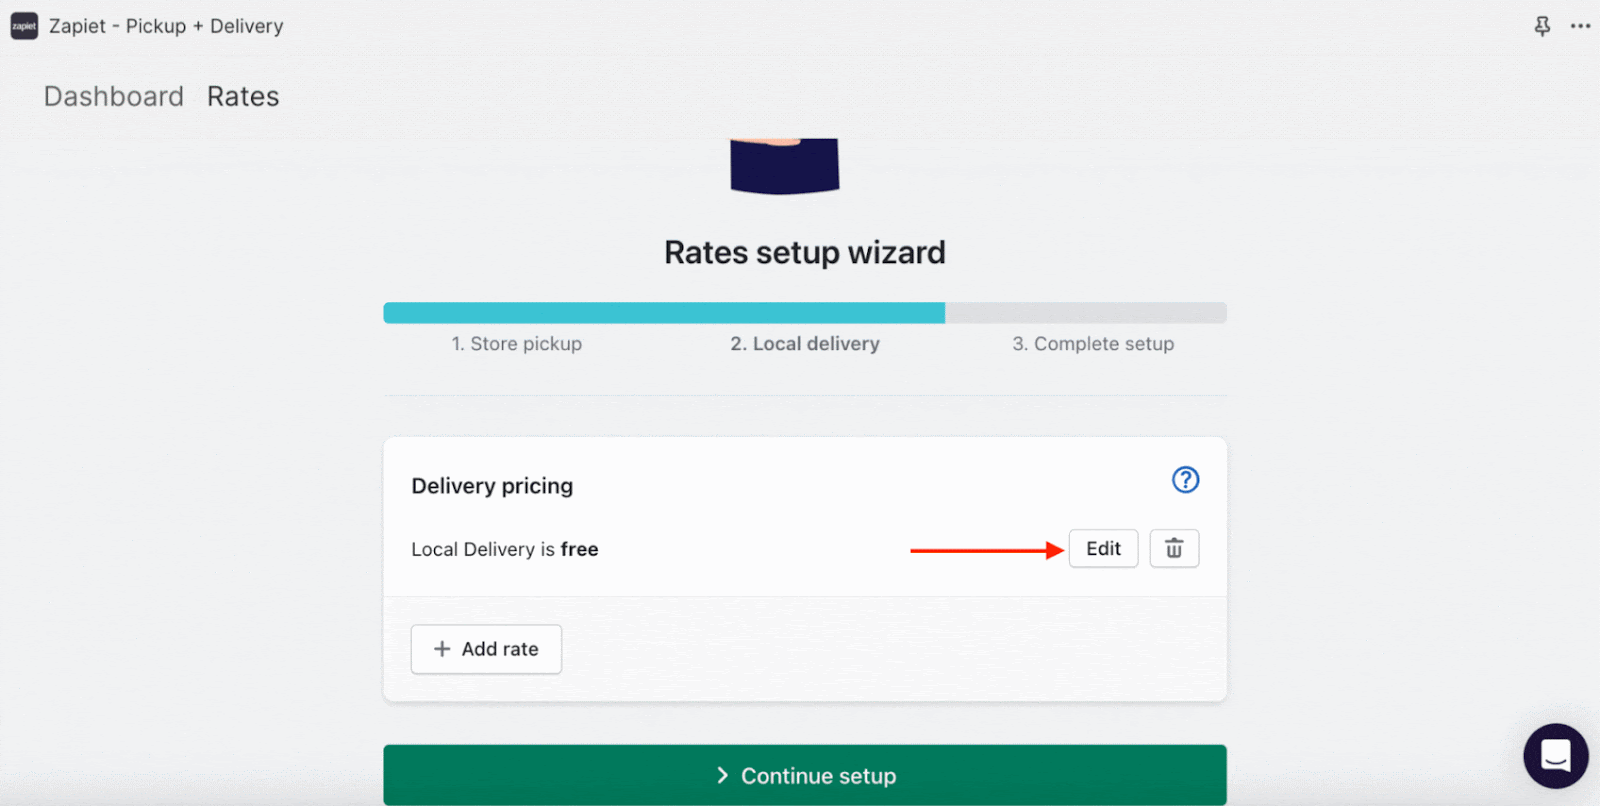Open the chat support widget
The width and height of the screenshot is (1600, 806).
pyautogui.click(x=1555, y=756)
